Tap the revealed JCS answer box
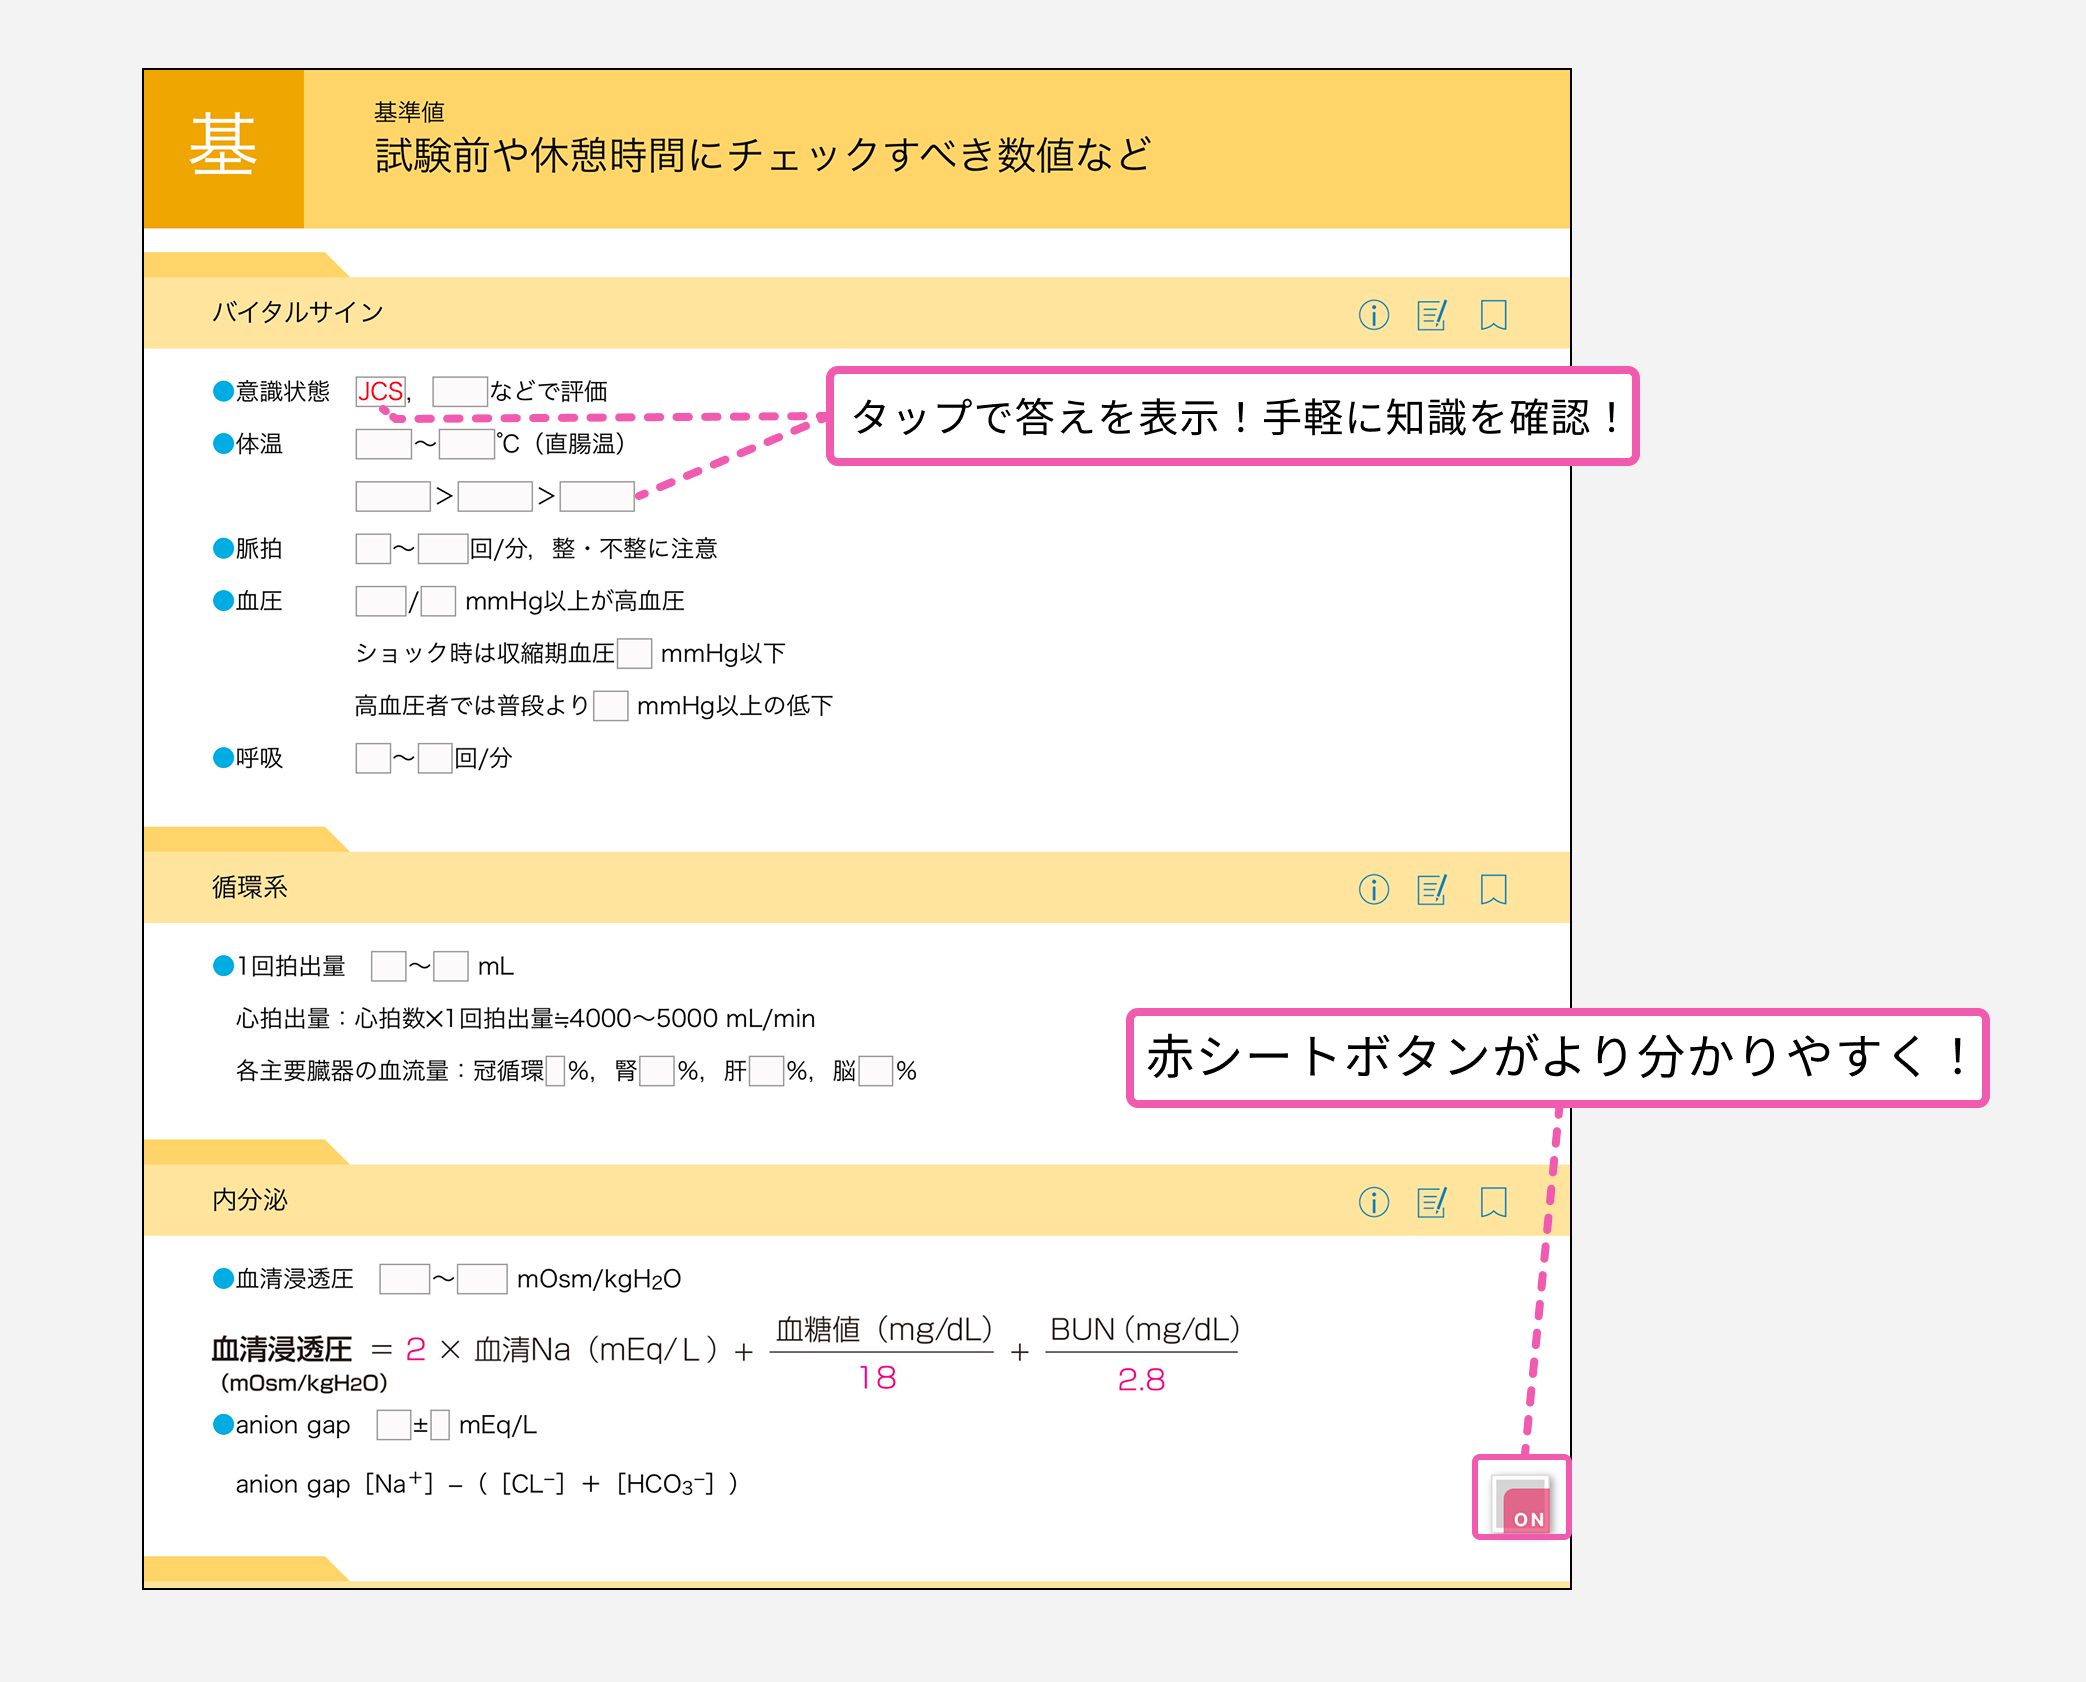The image size is (2086, 1682). [x=381, y=391]
